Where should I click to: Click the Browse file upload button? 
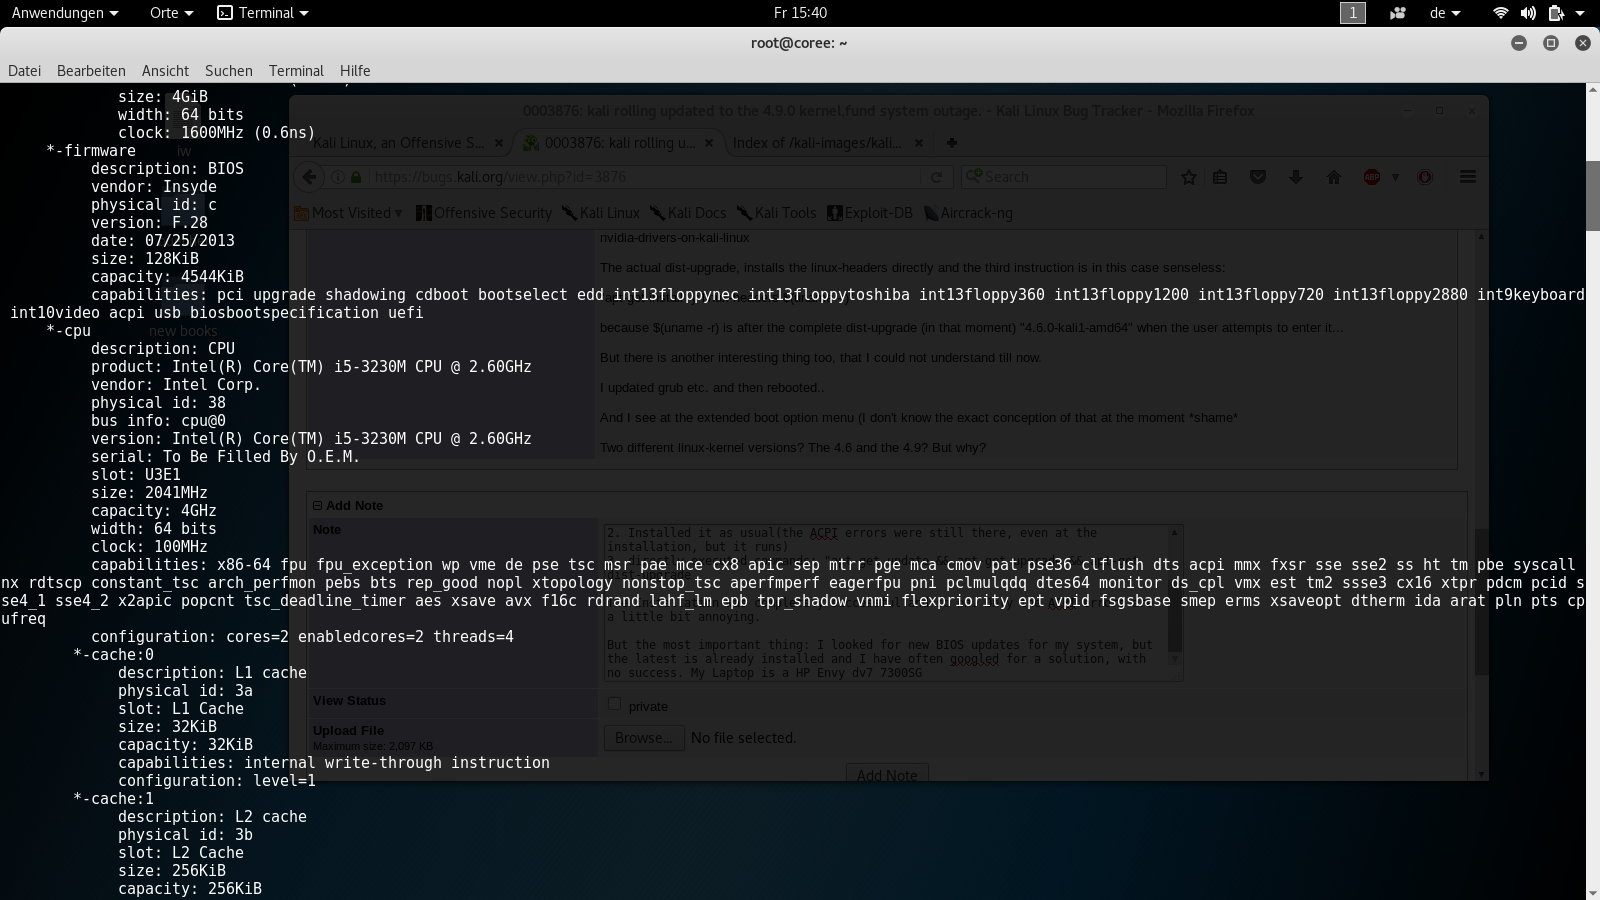(644, 738)
